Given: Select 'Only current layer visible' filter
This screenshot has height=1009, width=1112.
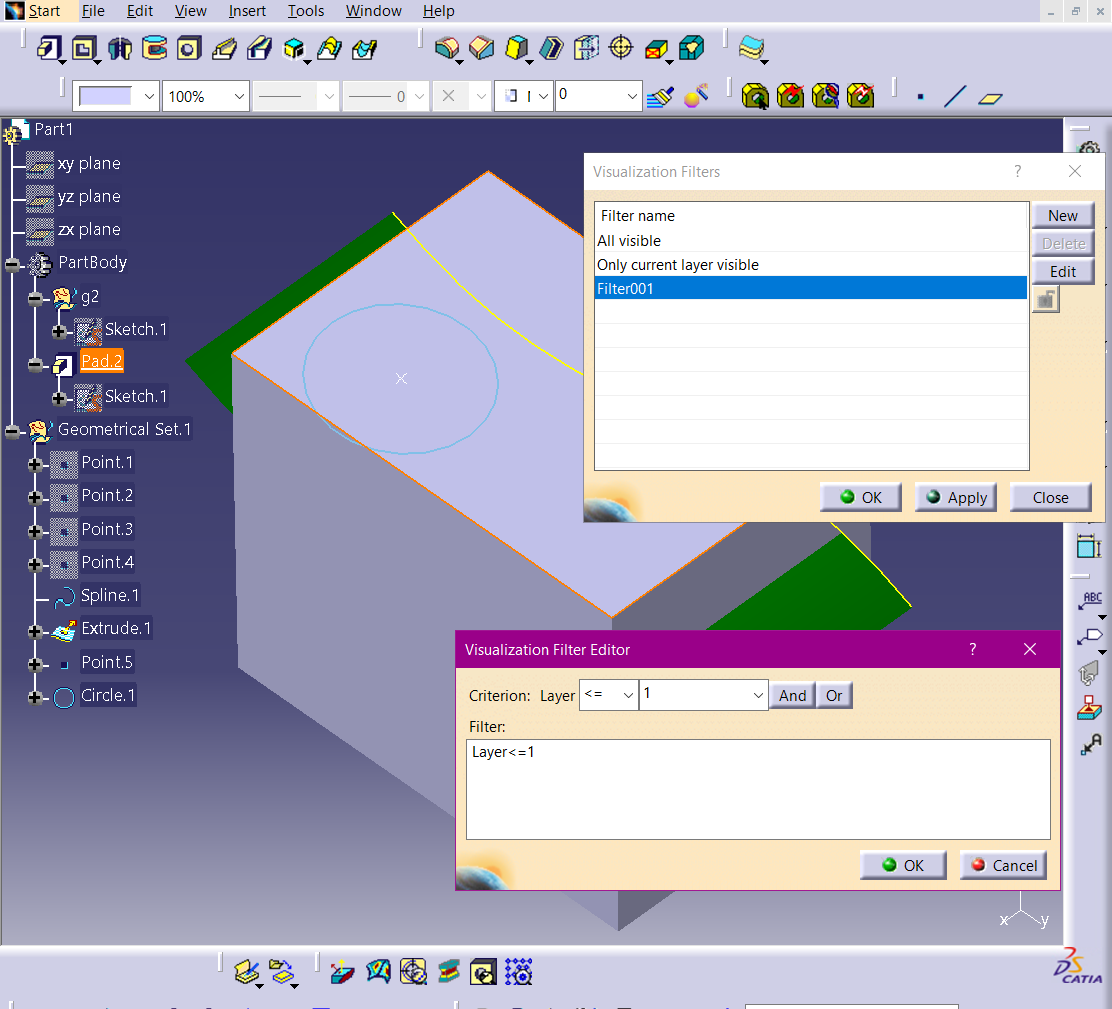Looking at the screenshot, I should 678,265.
